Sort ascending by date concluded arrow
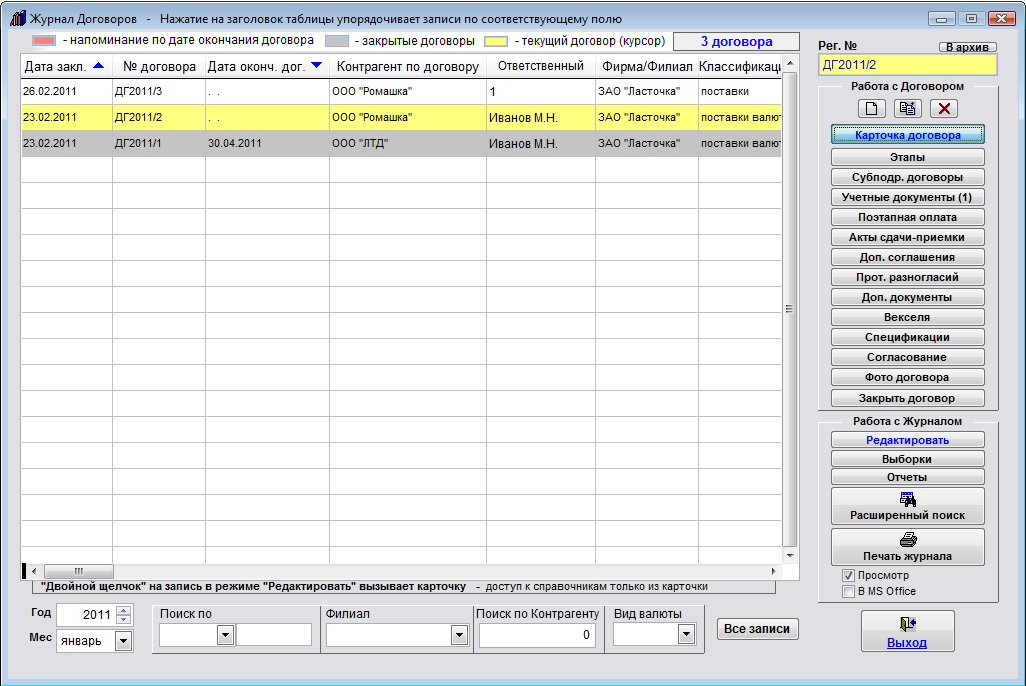1026x686 pixels. pyautogui.click(x=97, y=66)
